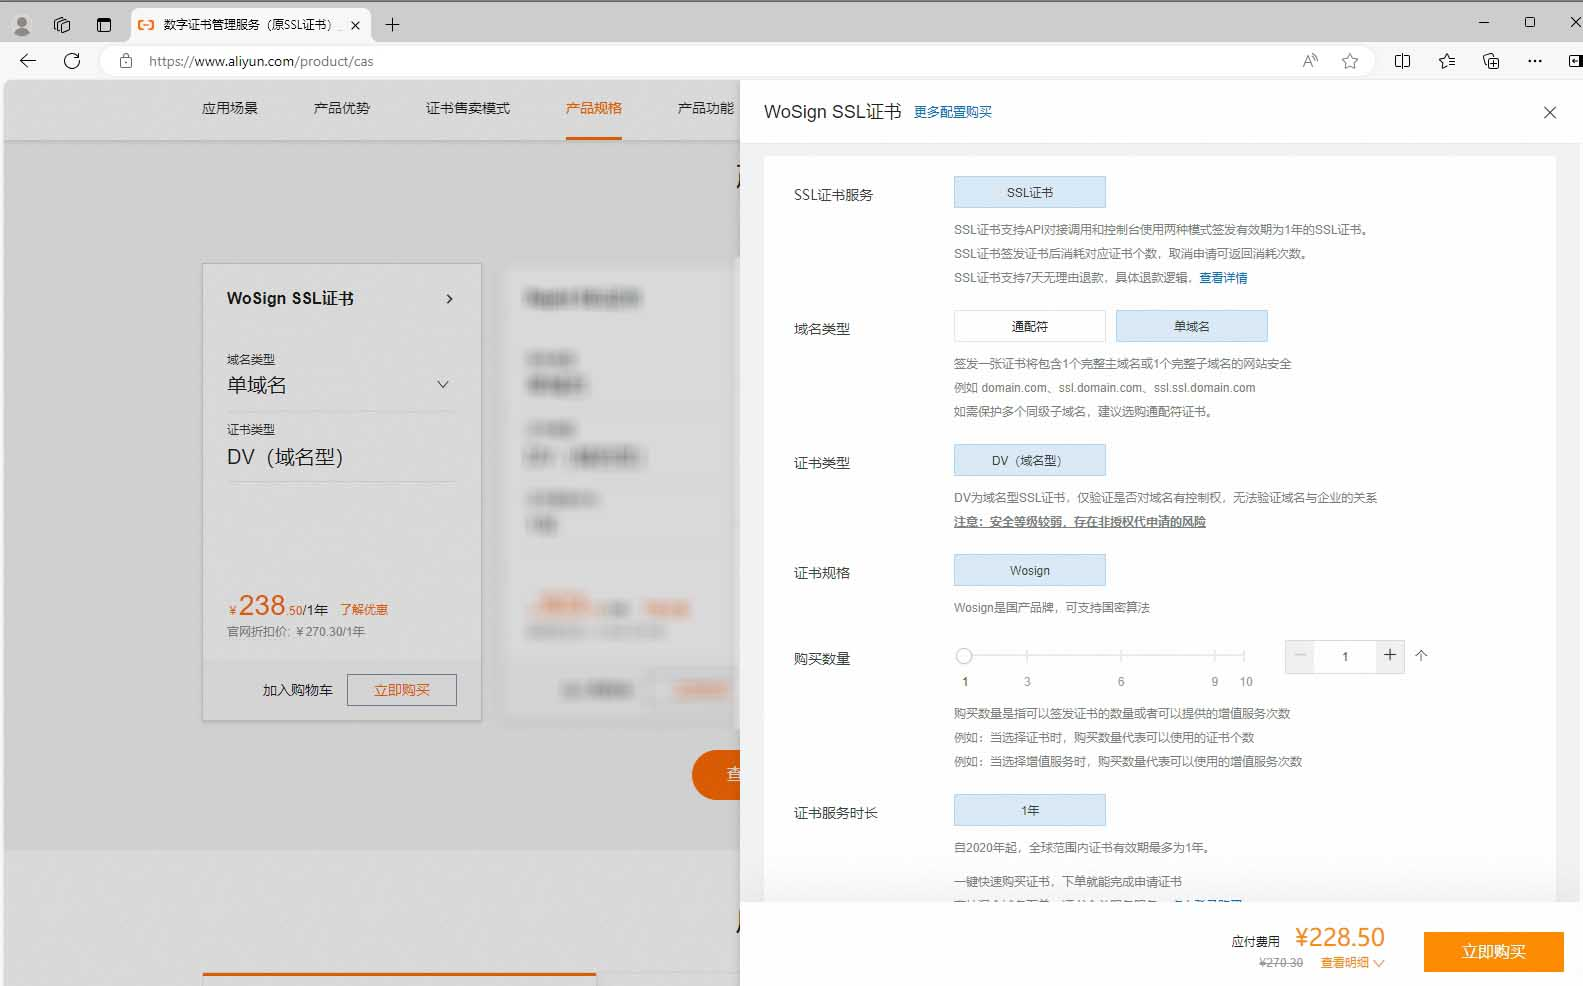The width and height of the screenshot is (1583, 986).
Task: Toggle read aloud icon in address bar
Action: coord(1310,61)
